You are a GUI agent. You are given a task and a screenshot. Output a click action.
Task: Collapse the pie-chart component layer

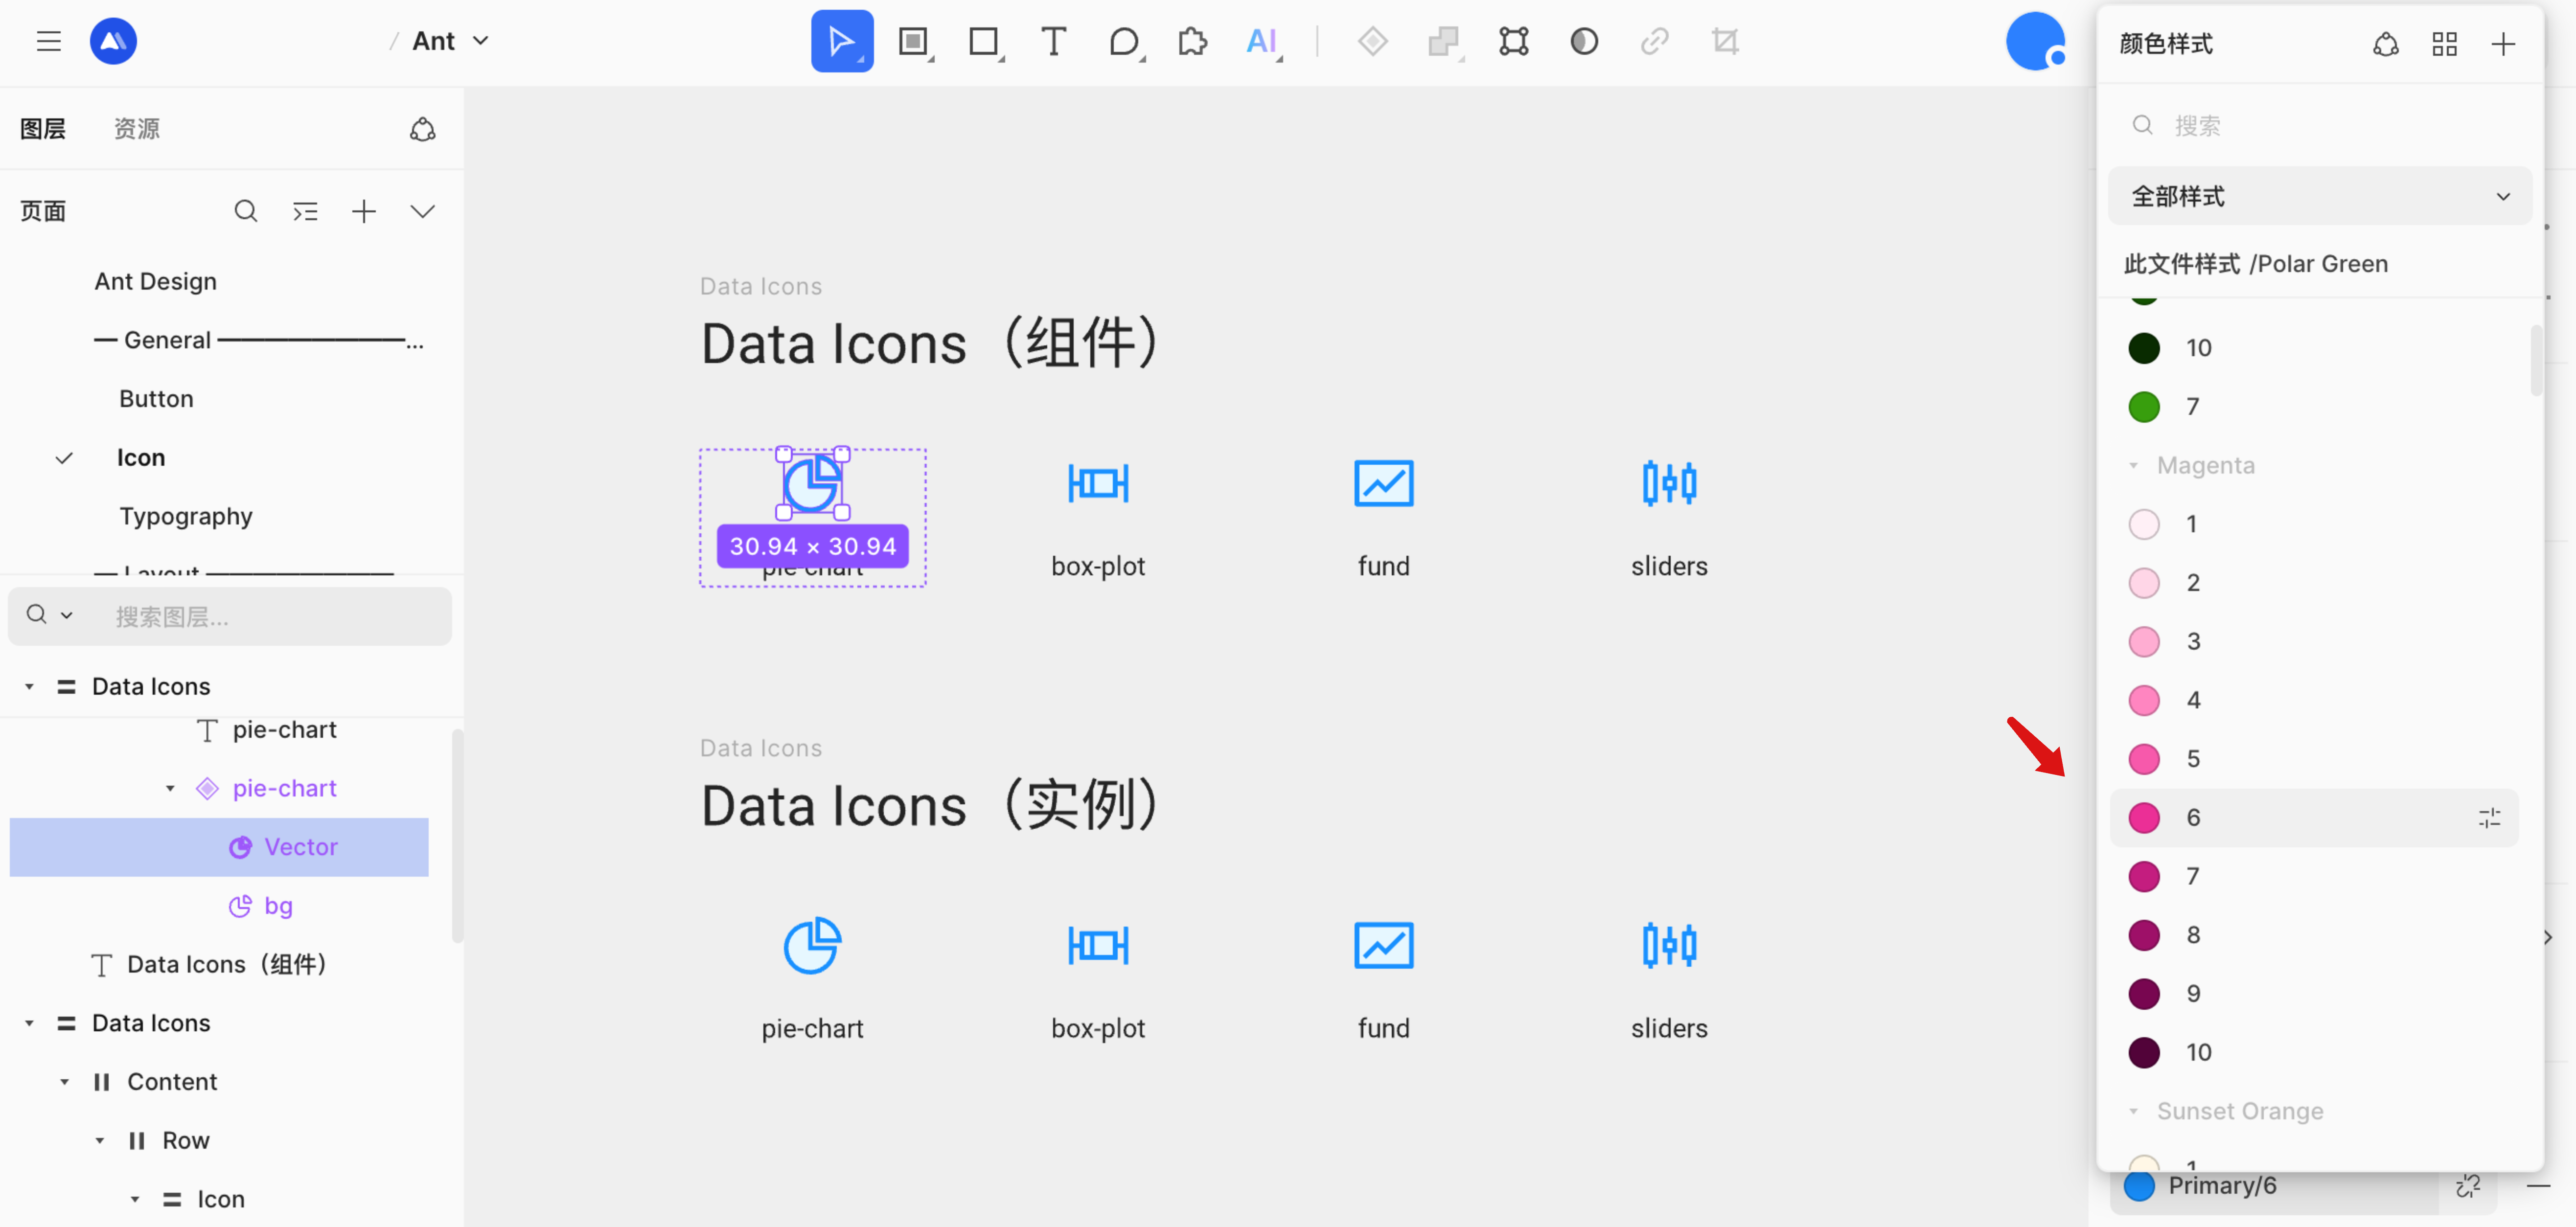click(x=170, y=789)
